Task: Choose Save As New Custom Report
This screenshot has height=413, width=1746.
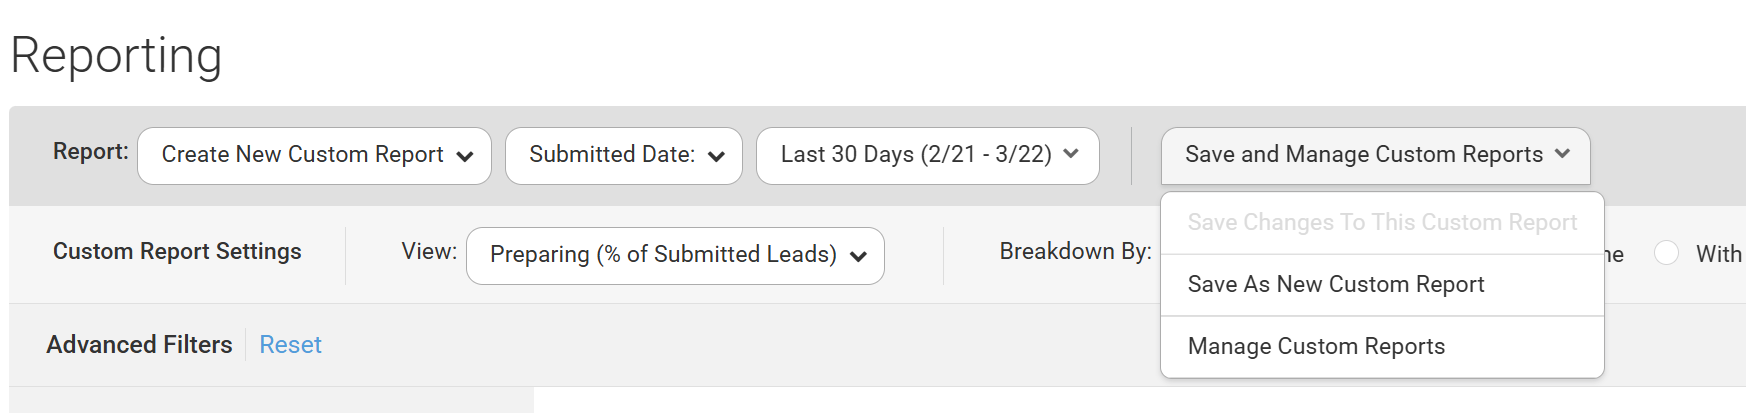Action: (x=1336, y=285)
